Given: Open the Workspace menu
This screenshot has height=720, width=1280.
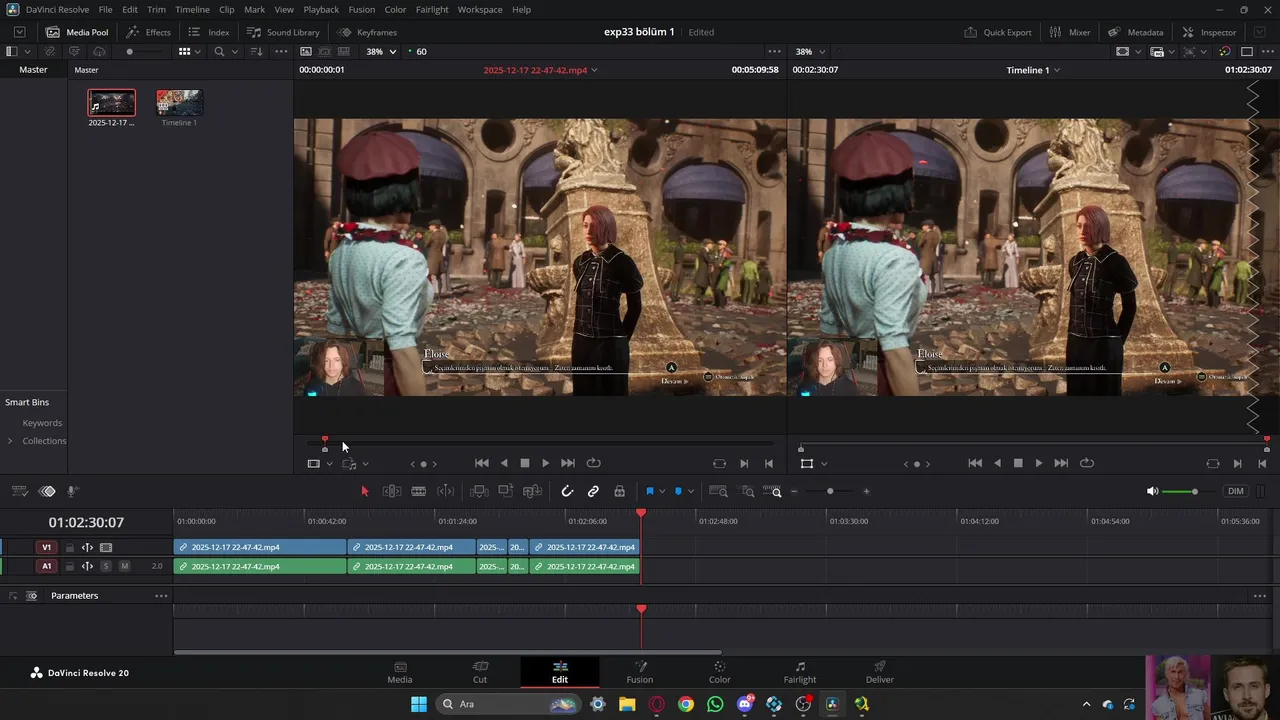Looking at the screenshot, I should coord(480,9).
